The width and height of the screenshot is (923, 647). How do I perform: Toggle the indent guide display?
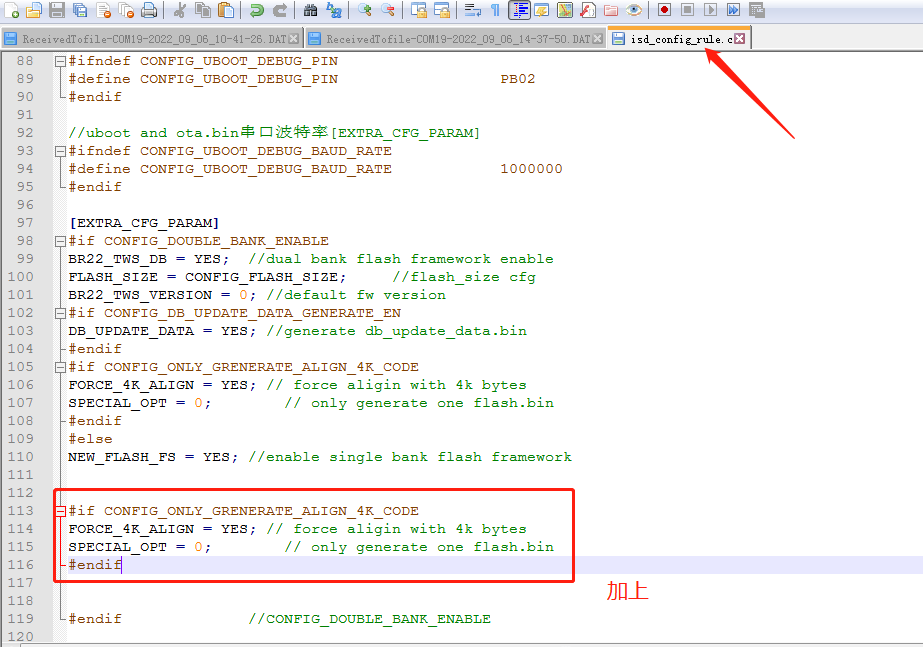[519, 9]
